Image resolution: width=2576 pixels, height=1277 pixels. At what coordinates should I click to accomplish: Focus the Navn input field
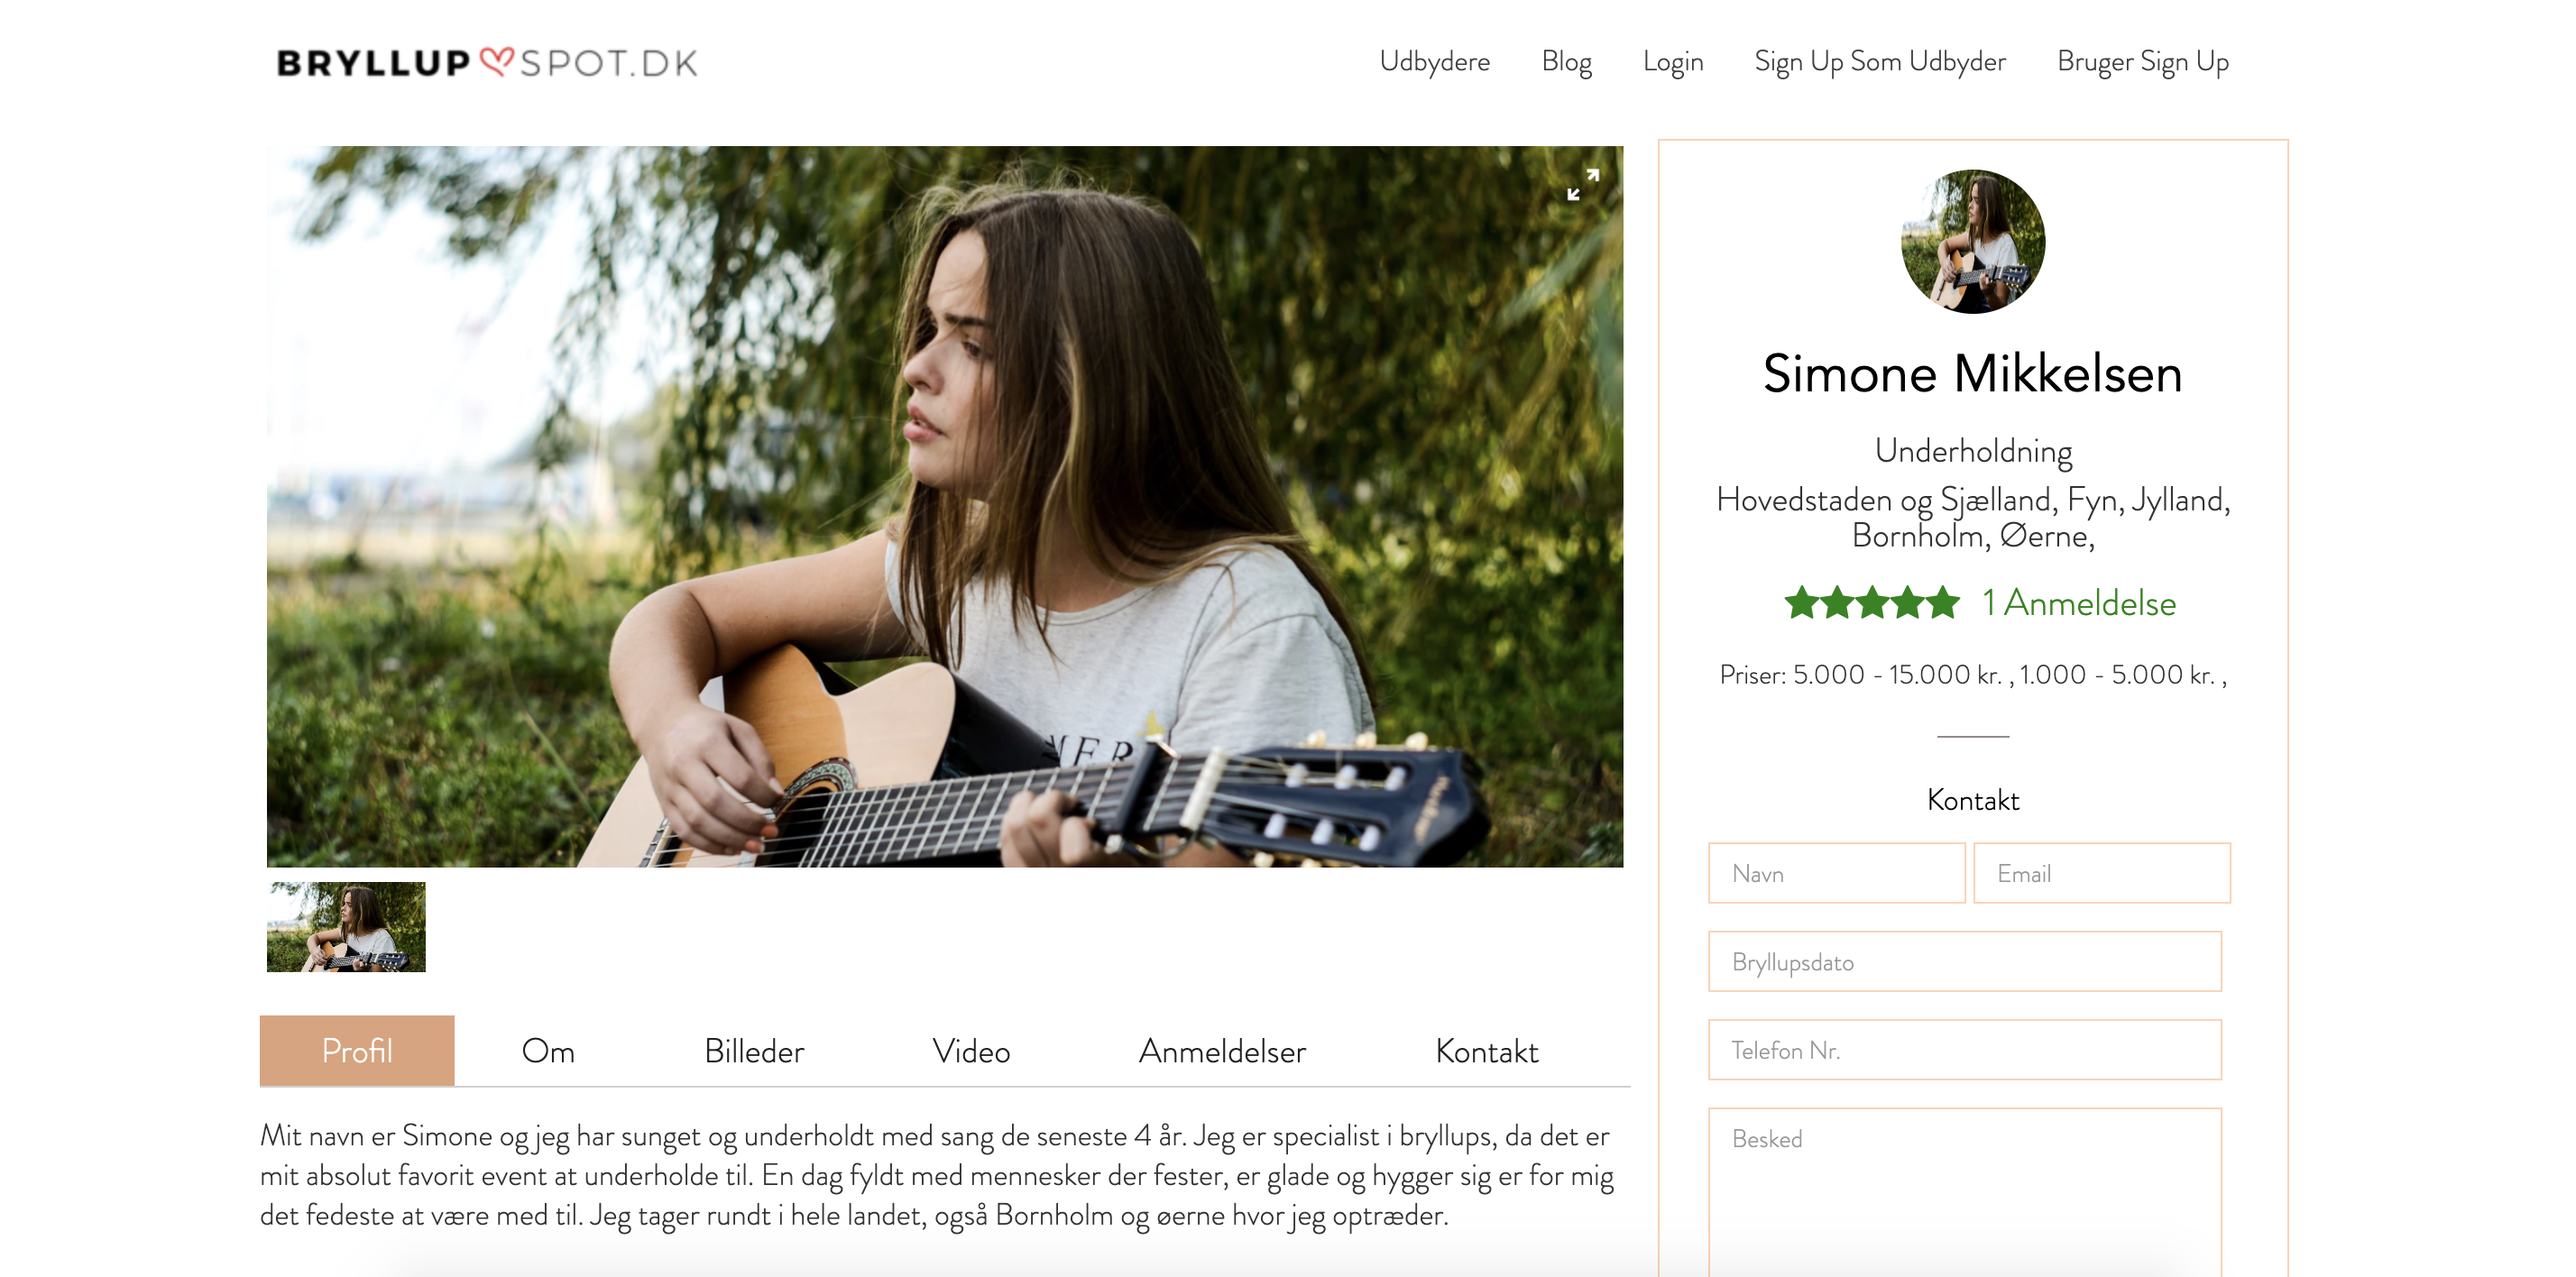pos(1836,873)
